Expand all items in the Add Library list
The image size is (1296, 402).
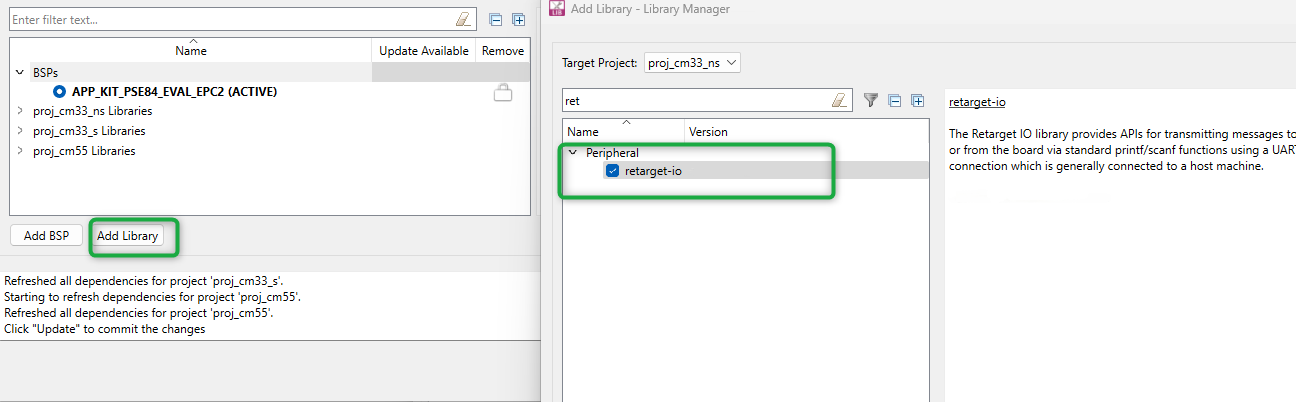(x=917, y=100)
